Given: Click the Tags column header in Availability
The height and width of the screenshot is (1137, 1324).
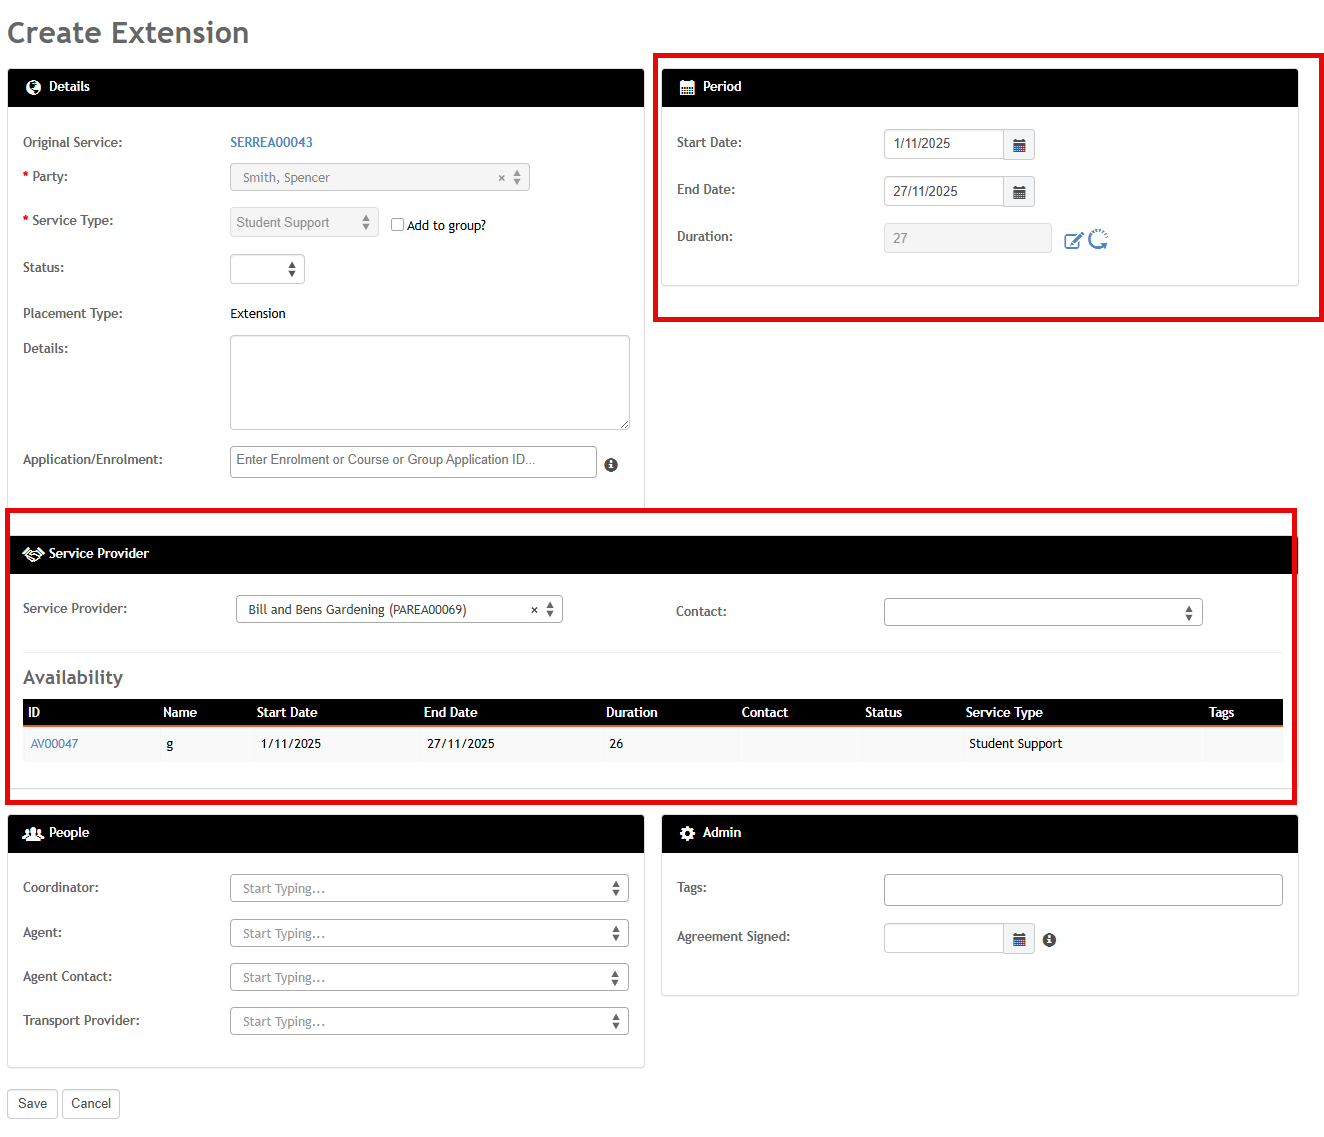Looking at the screenshot, I should pyautogui.click(x=1221, y=713).
